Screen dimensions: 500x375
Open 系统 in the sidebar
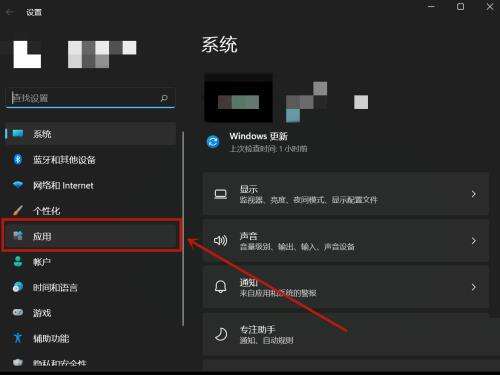[x=91, y=134]
